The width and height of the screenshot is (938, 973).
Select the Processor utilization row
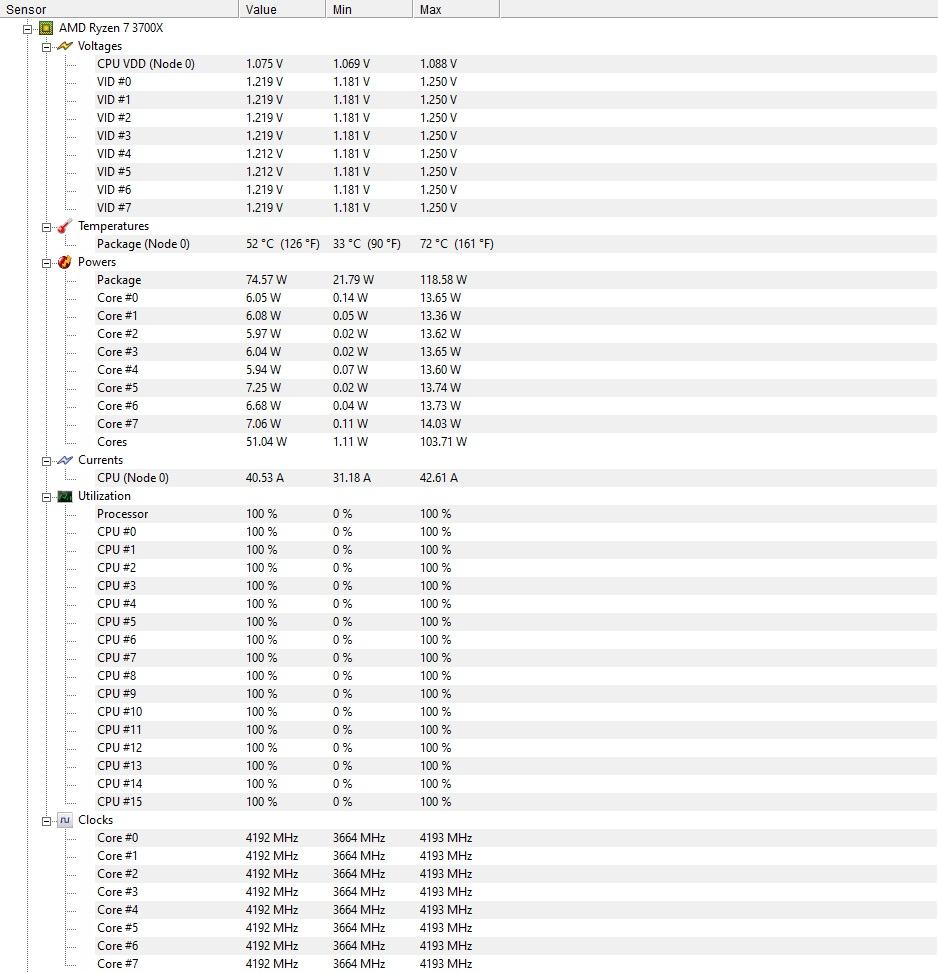tap(515, 514)
